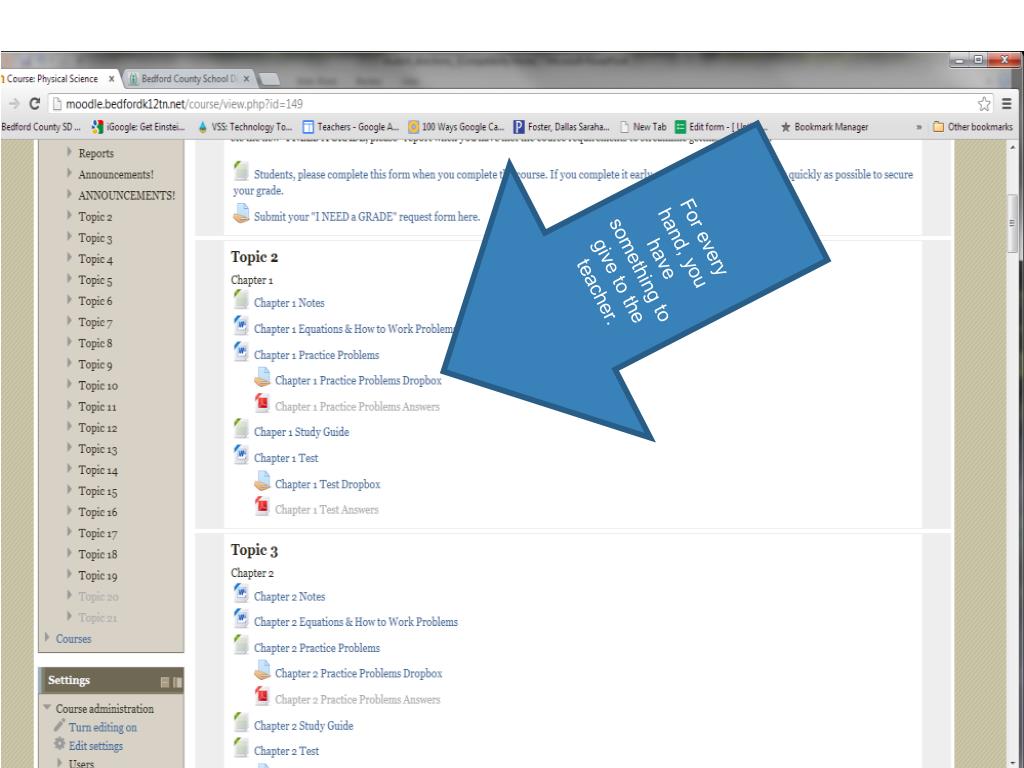Click the Chapter 2 Practice Problems Dropbox icon
The image size is (1024, 768).
coord(263,671)
